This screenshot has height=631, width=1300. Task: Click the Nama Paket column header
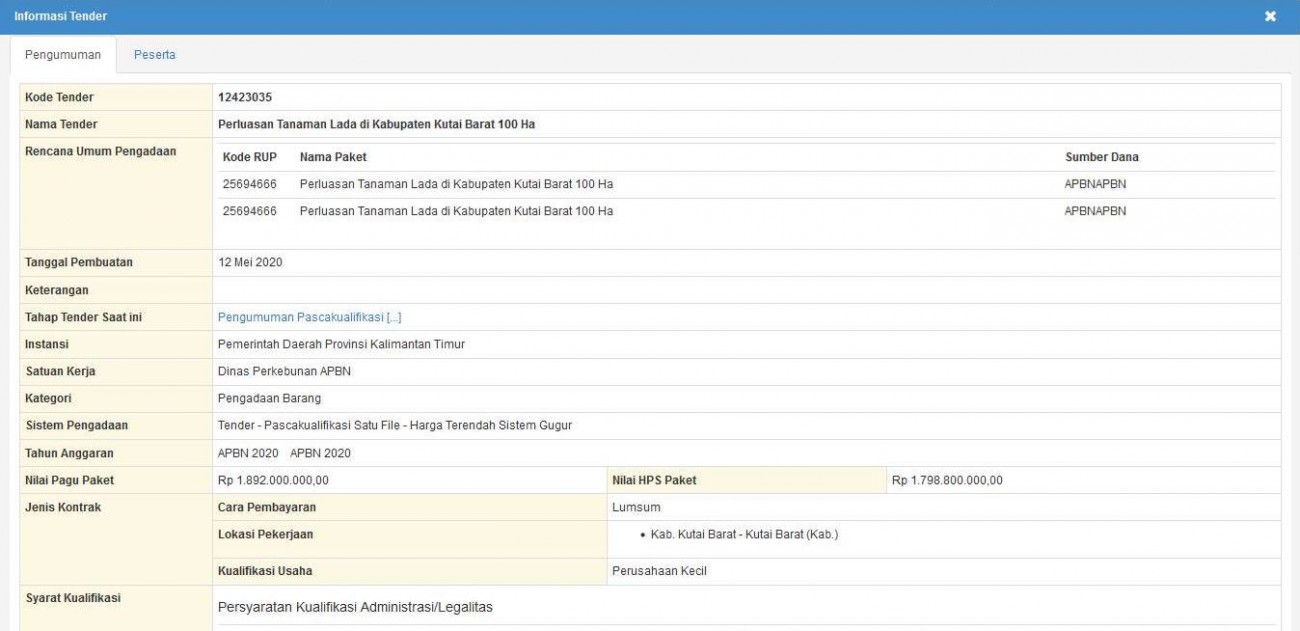(326, 157)
